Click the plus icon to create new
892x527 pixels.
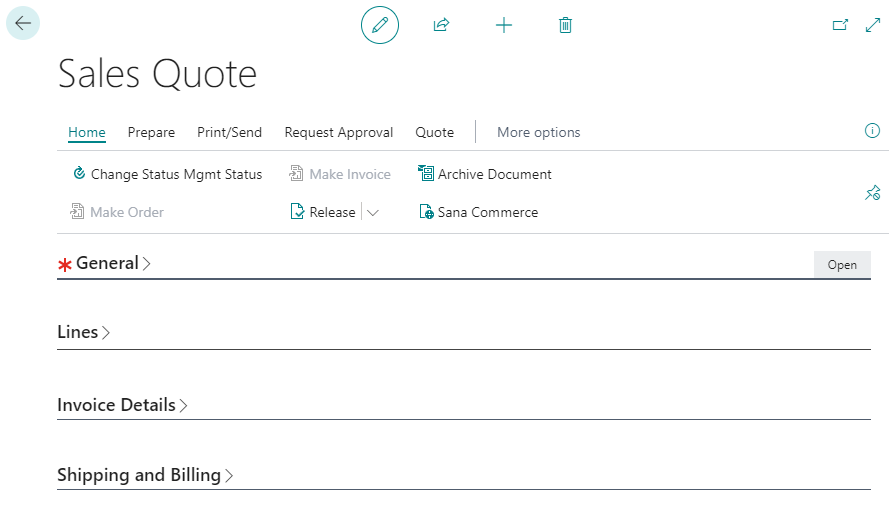click(x=504, y=25)
